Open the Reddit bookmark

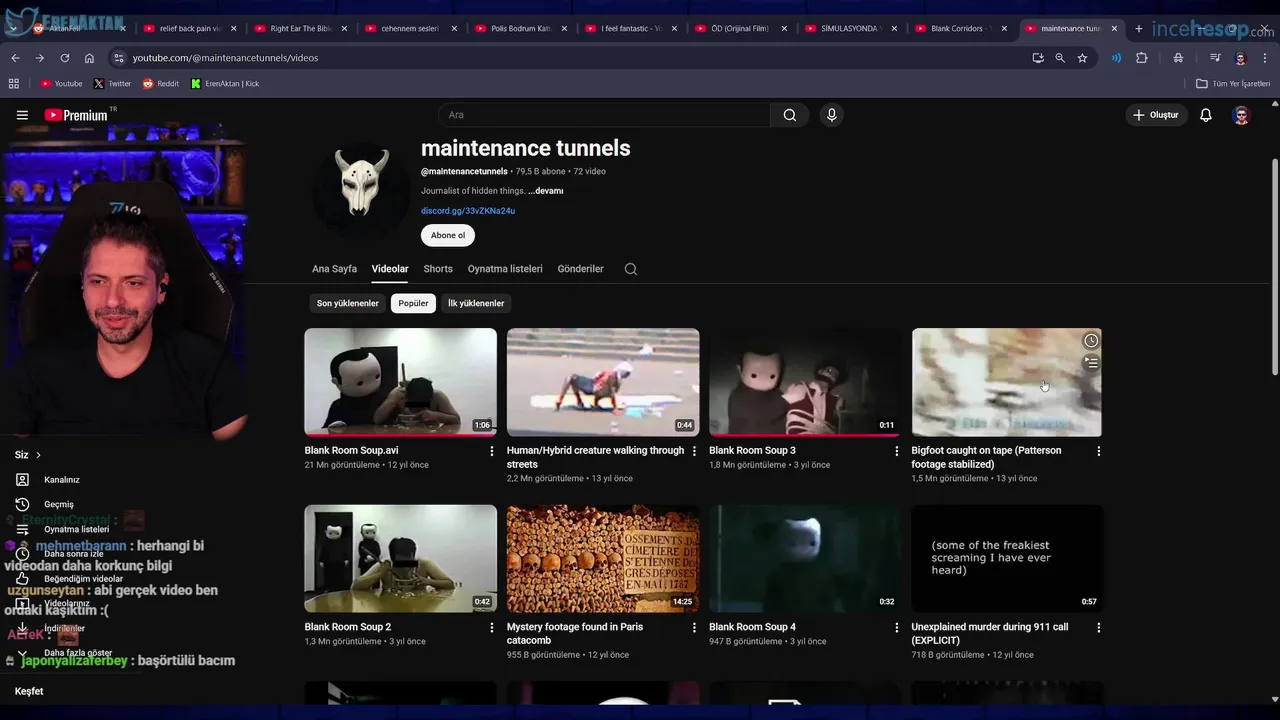click(160, 84)
